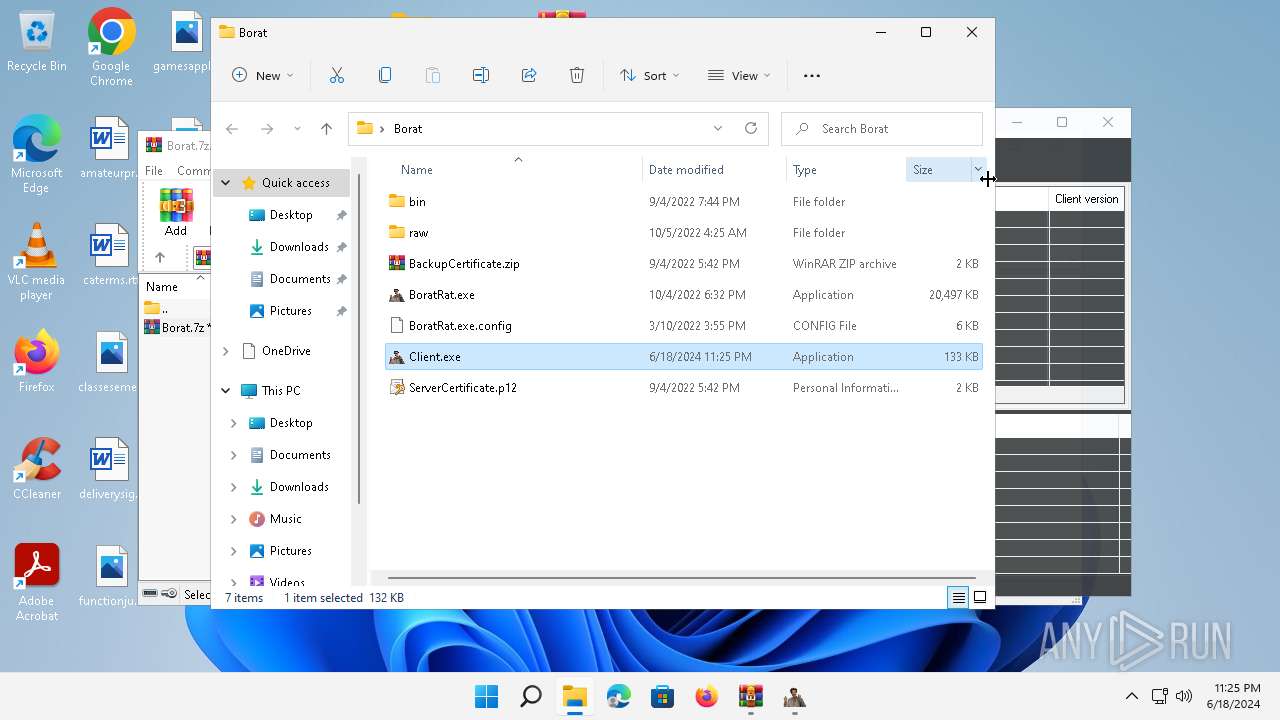Click the Delete trash icon in toolbar
This screenshot has width=1280, height=720.
tap(577, 75)
